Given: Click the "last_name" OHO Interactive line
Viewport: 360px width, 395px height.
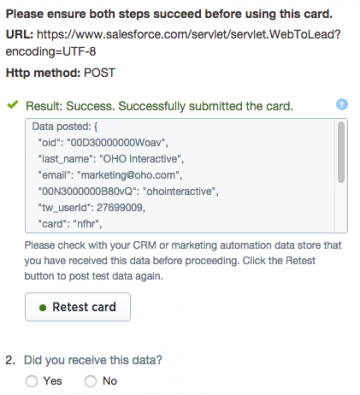Looking at the screenshot, I should (111, 159).
